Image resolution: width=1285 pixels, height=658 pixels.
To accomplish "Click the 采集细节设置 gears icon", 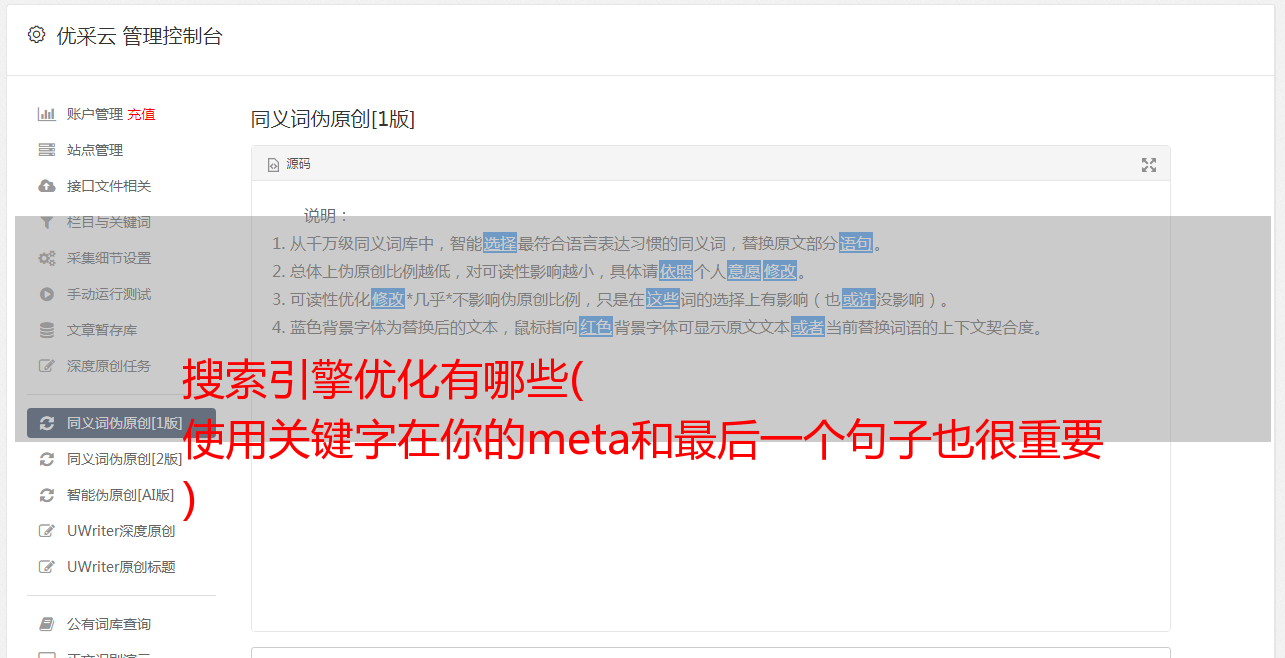I will coord(46,258).
